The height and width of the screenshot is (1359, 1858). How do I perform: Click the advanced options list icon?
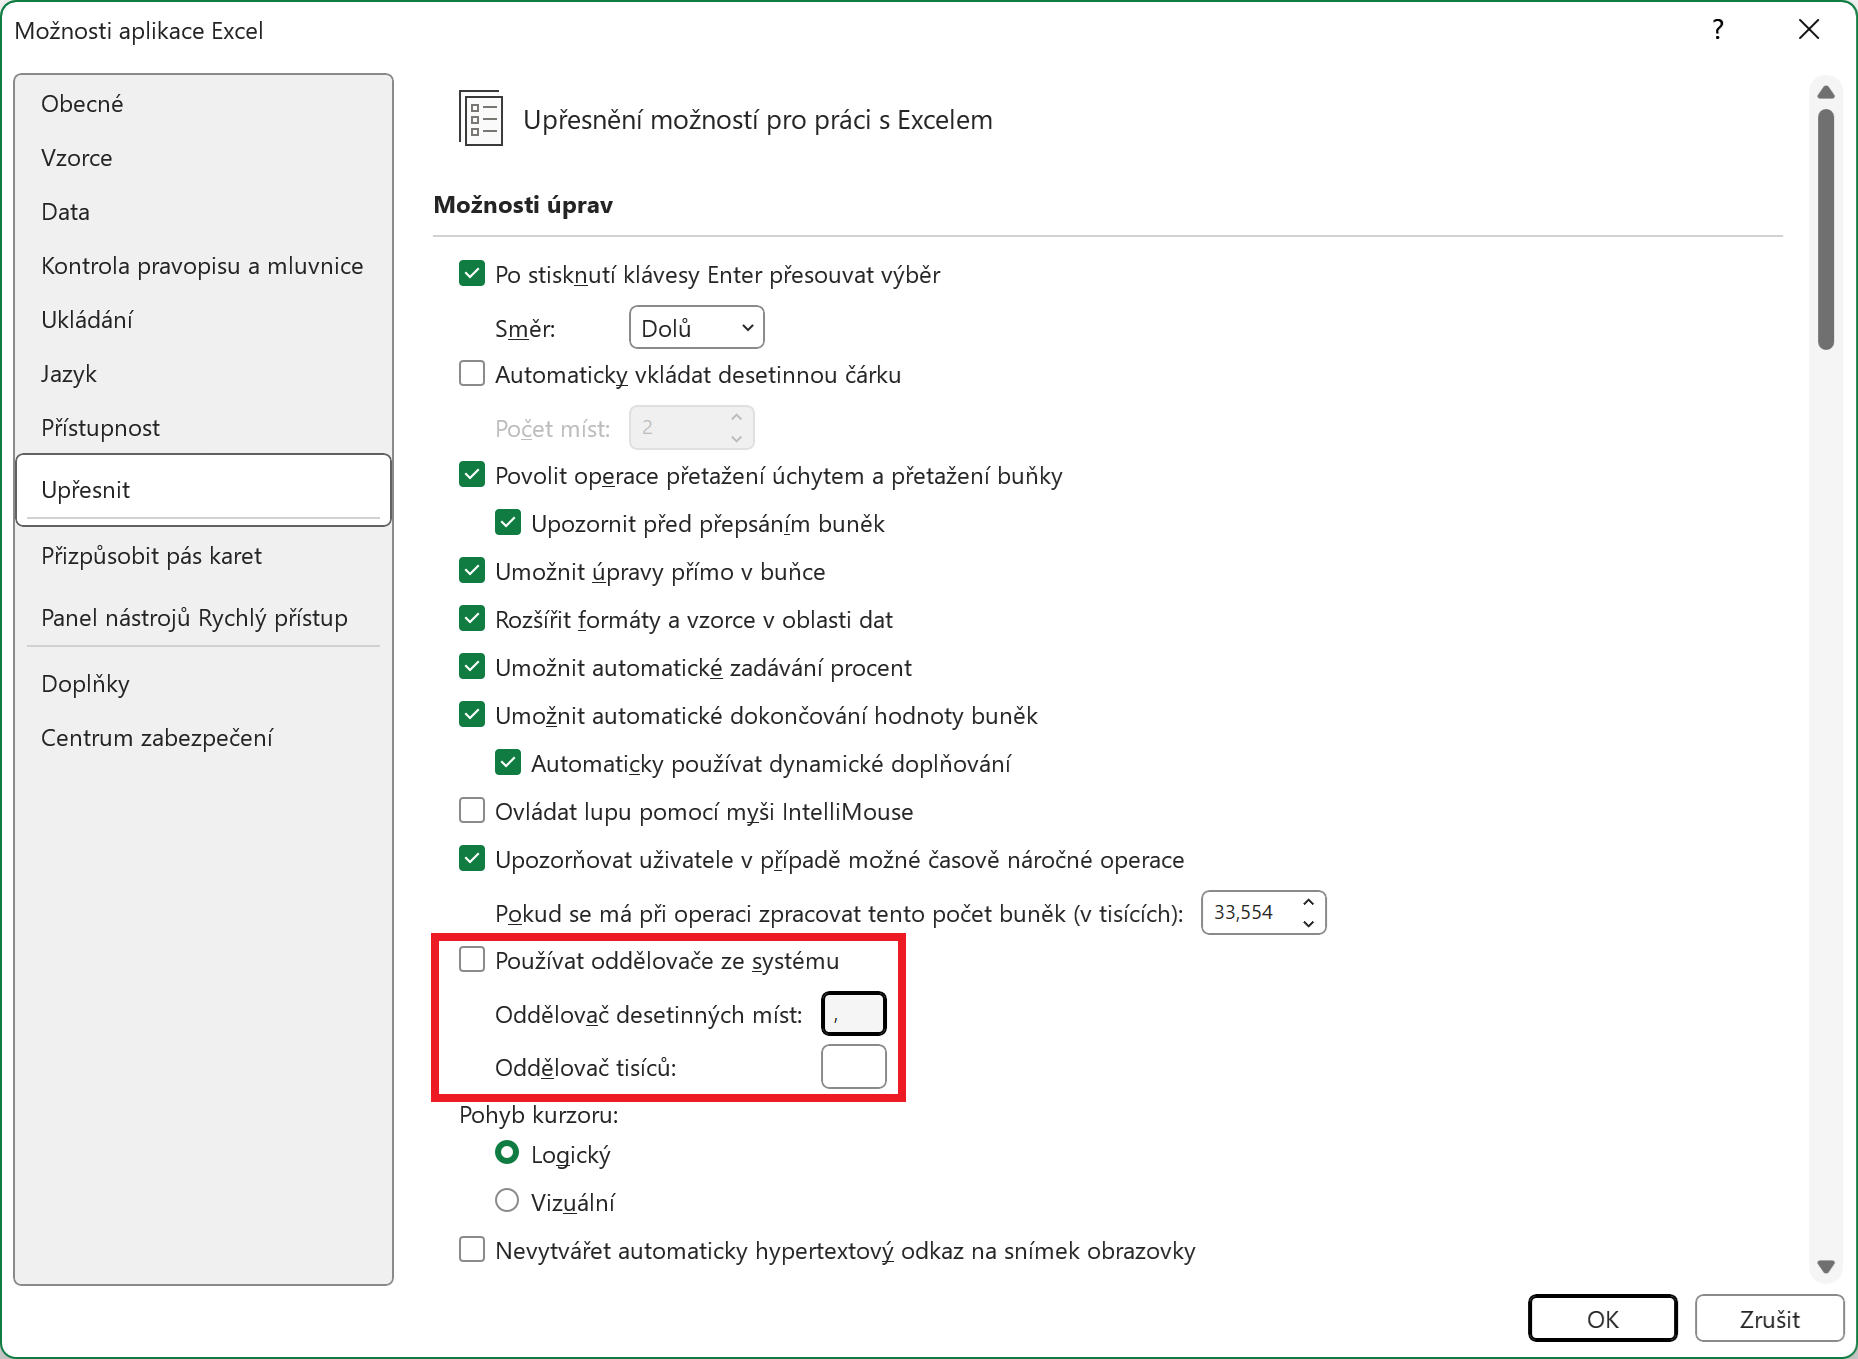coord(480,118)
